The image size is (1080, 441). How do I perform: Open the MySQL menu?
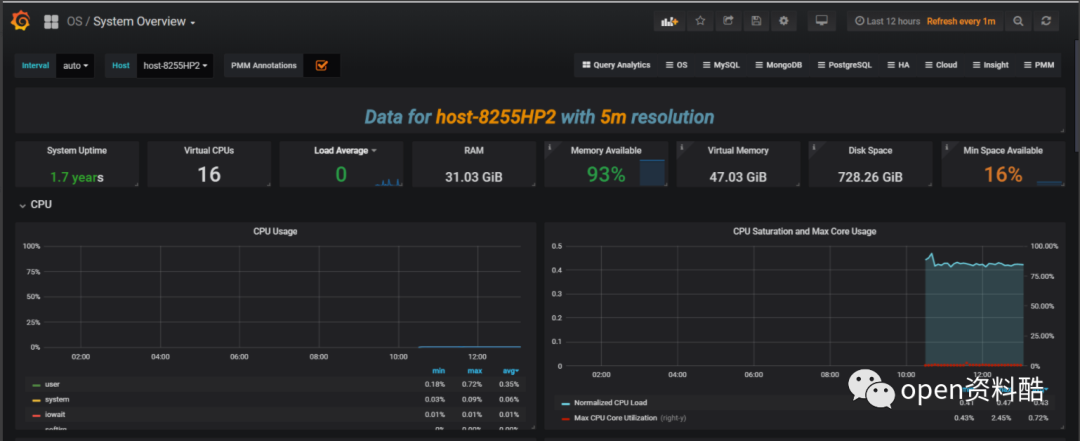tap(720, 65)
